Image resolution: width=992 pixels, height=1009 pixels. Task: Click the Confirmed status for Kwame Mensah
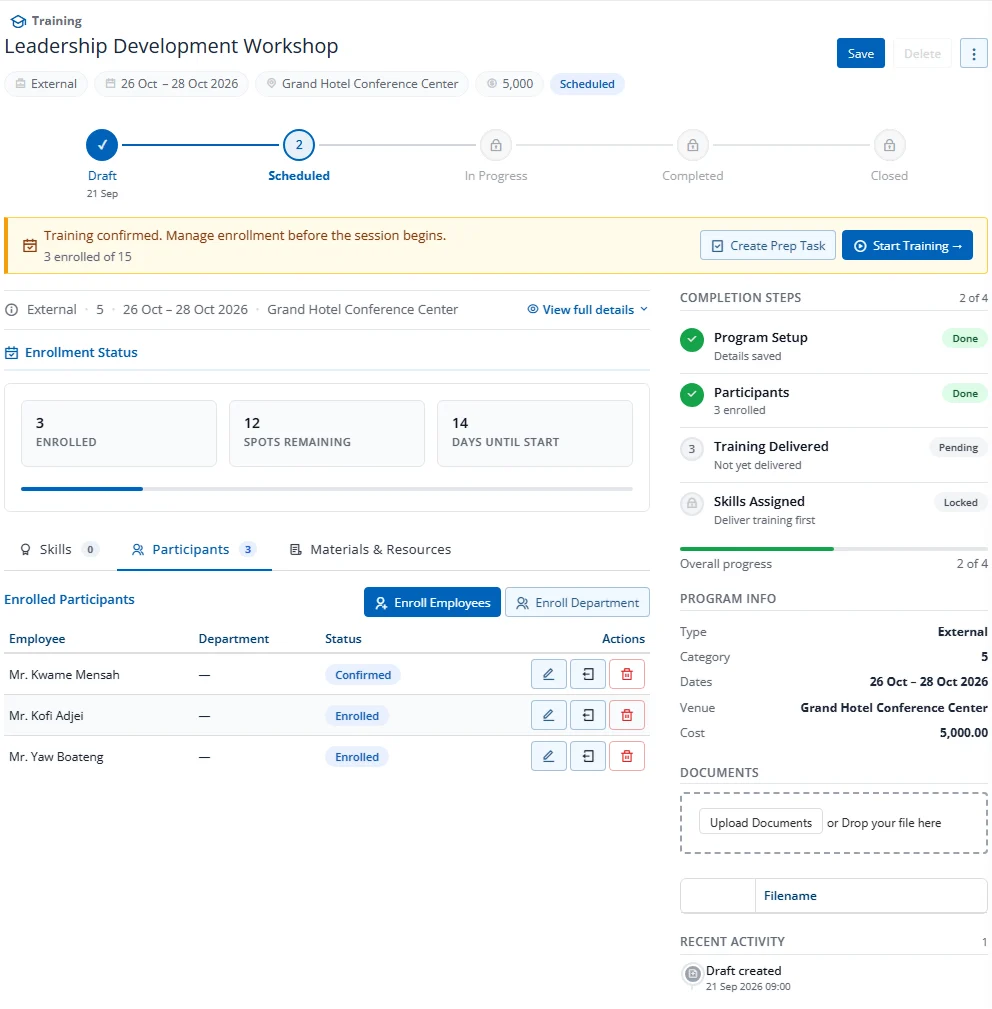tap(363, 675)
